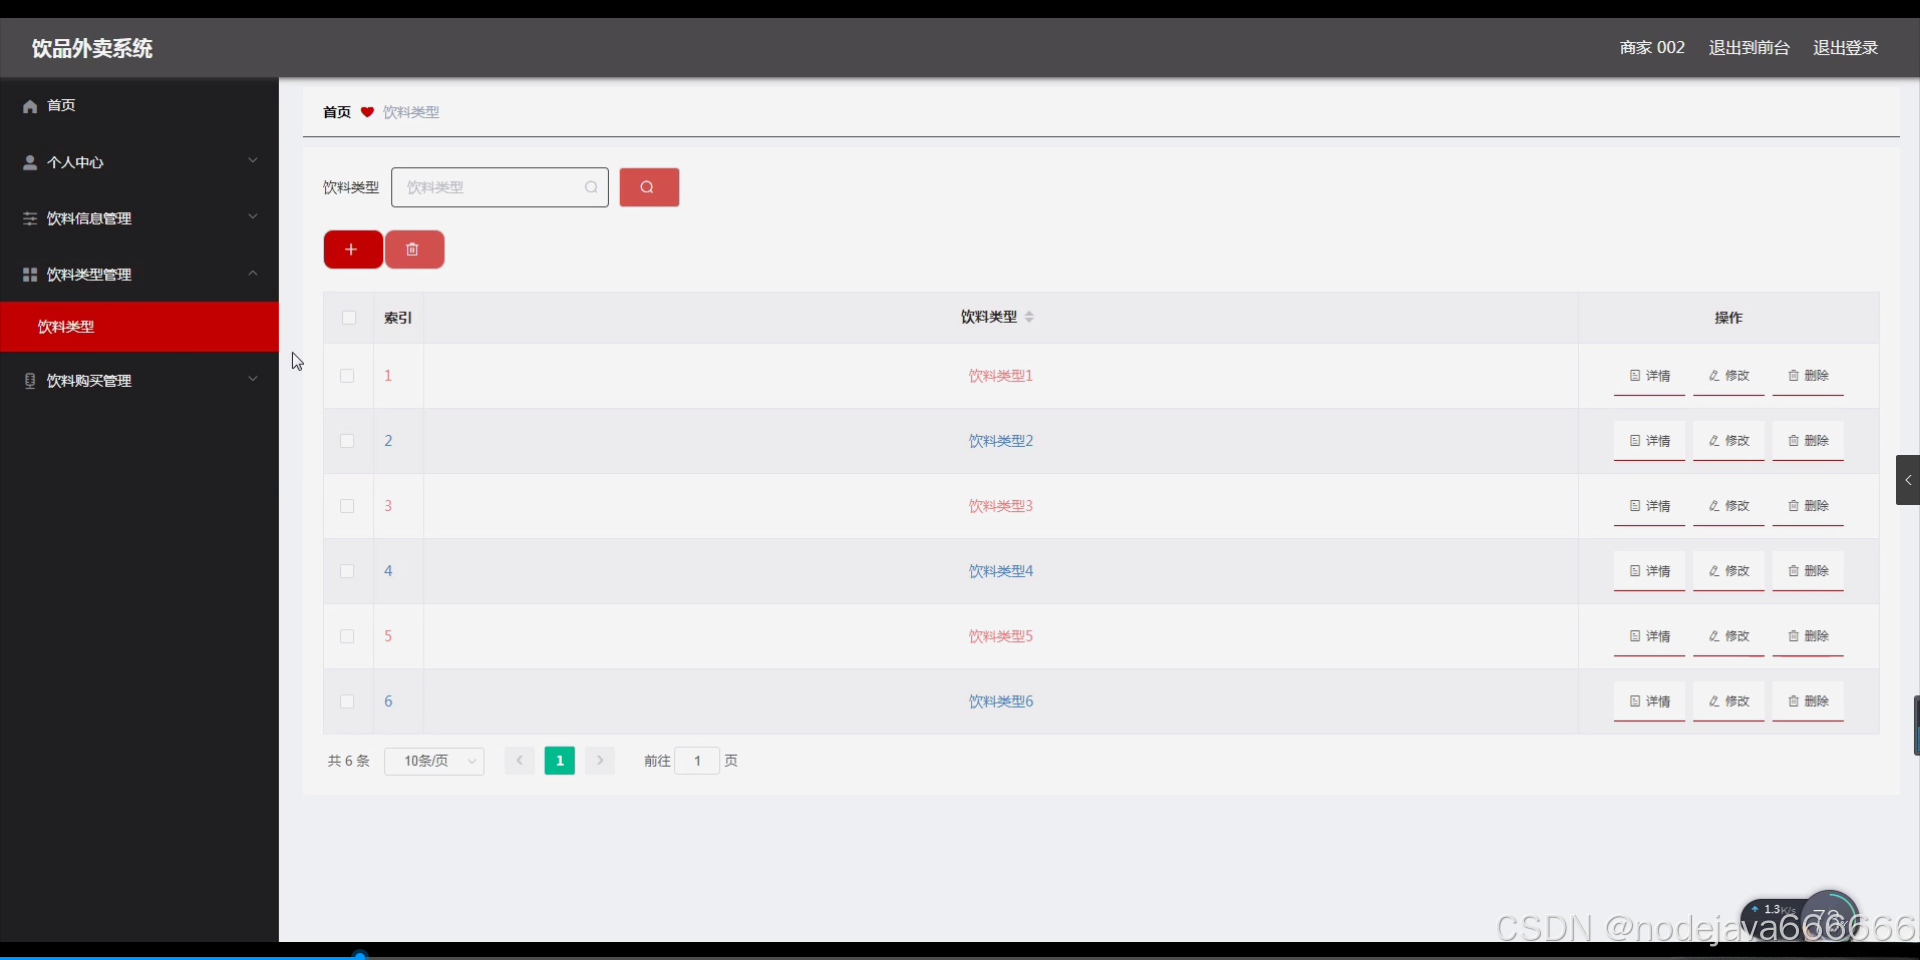Viewport: 1920px width, 960px height.
Task: Open the collapsed side panel arrow on right edge
Action: pos(1908,480)
